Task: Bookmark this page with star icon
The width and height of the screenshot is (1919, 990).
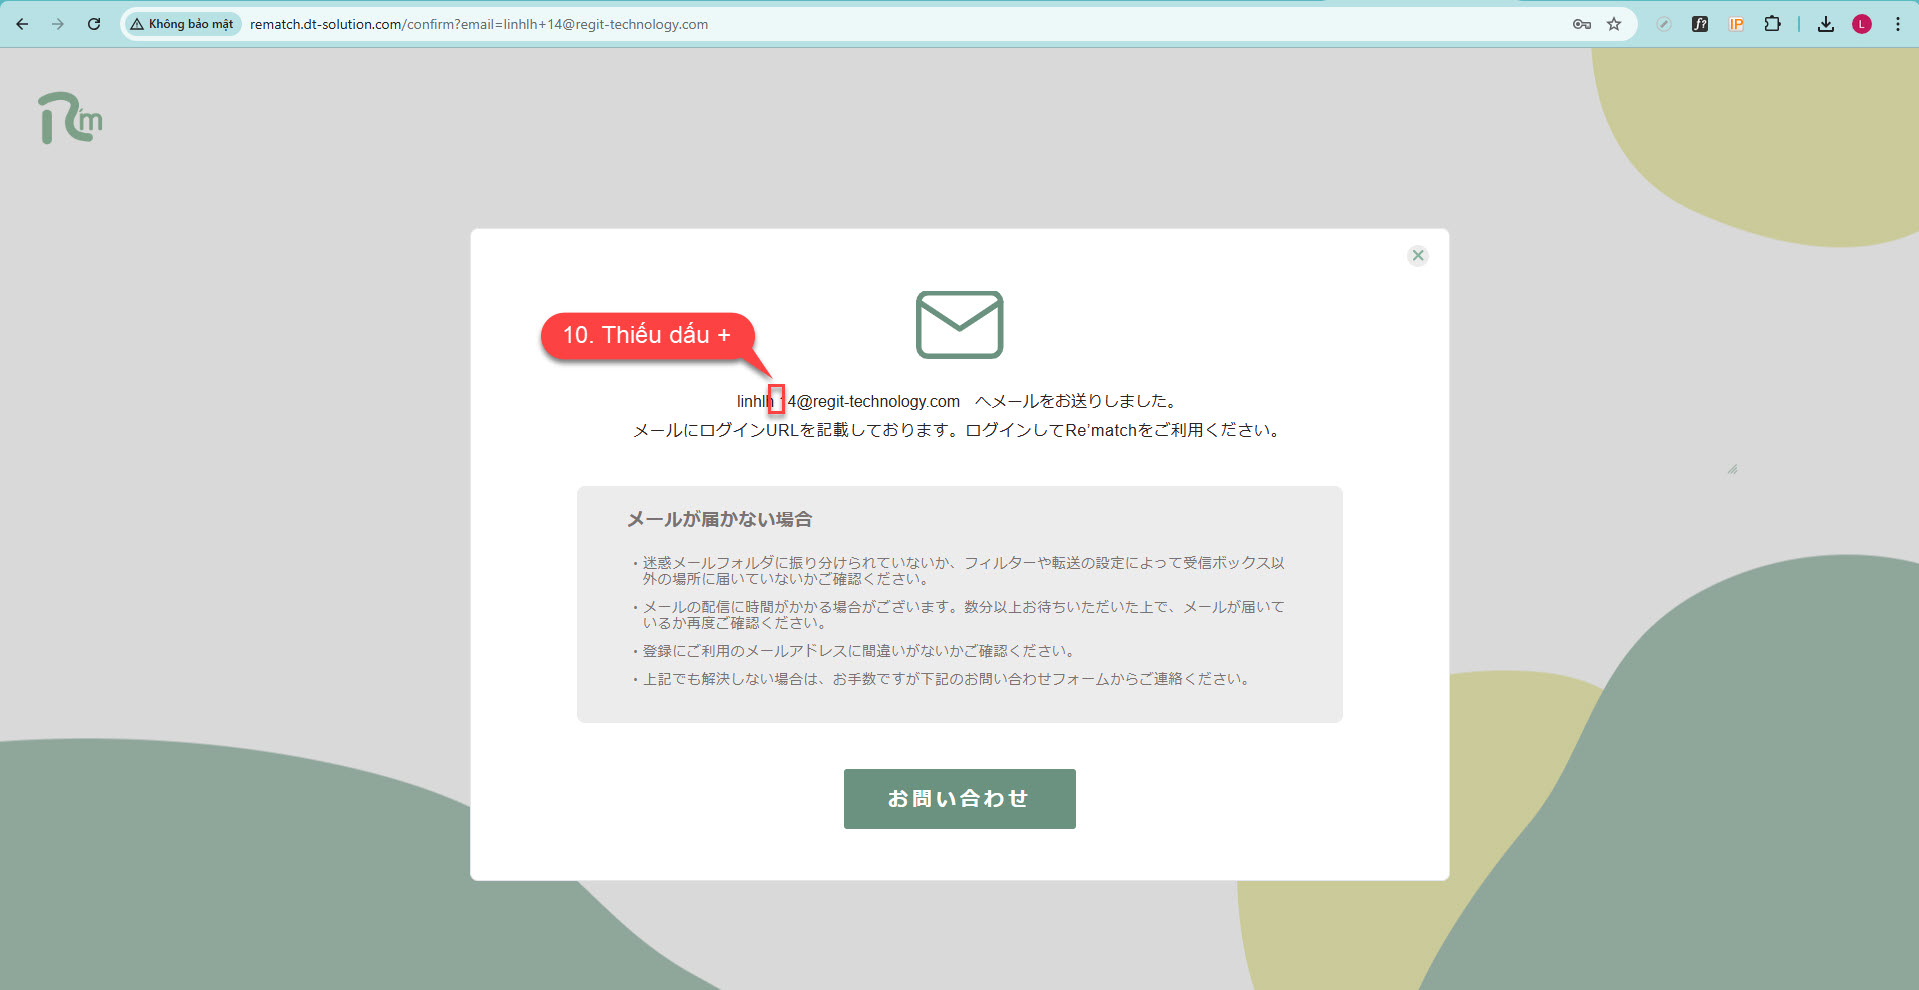Action: [1614, 24]
